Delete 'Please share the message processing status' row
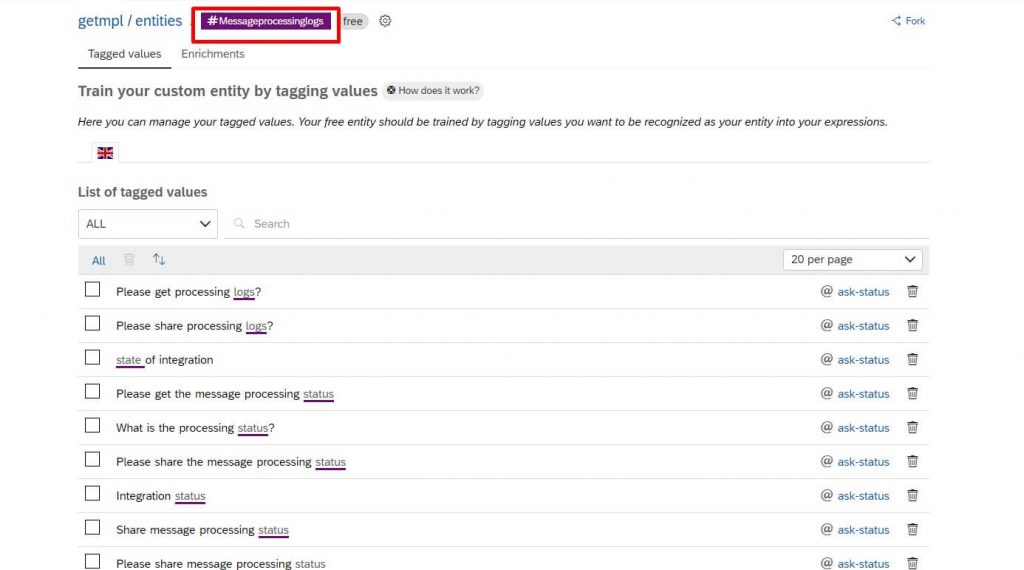This screenshot has width=1024, height=570. [x=912, y=461]
